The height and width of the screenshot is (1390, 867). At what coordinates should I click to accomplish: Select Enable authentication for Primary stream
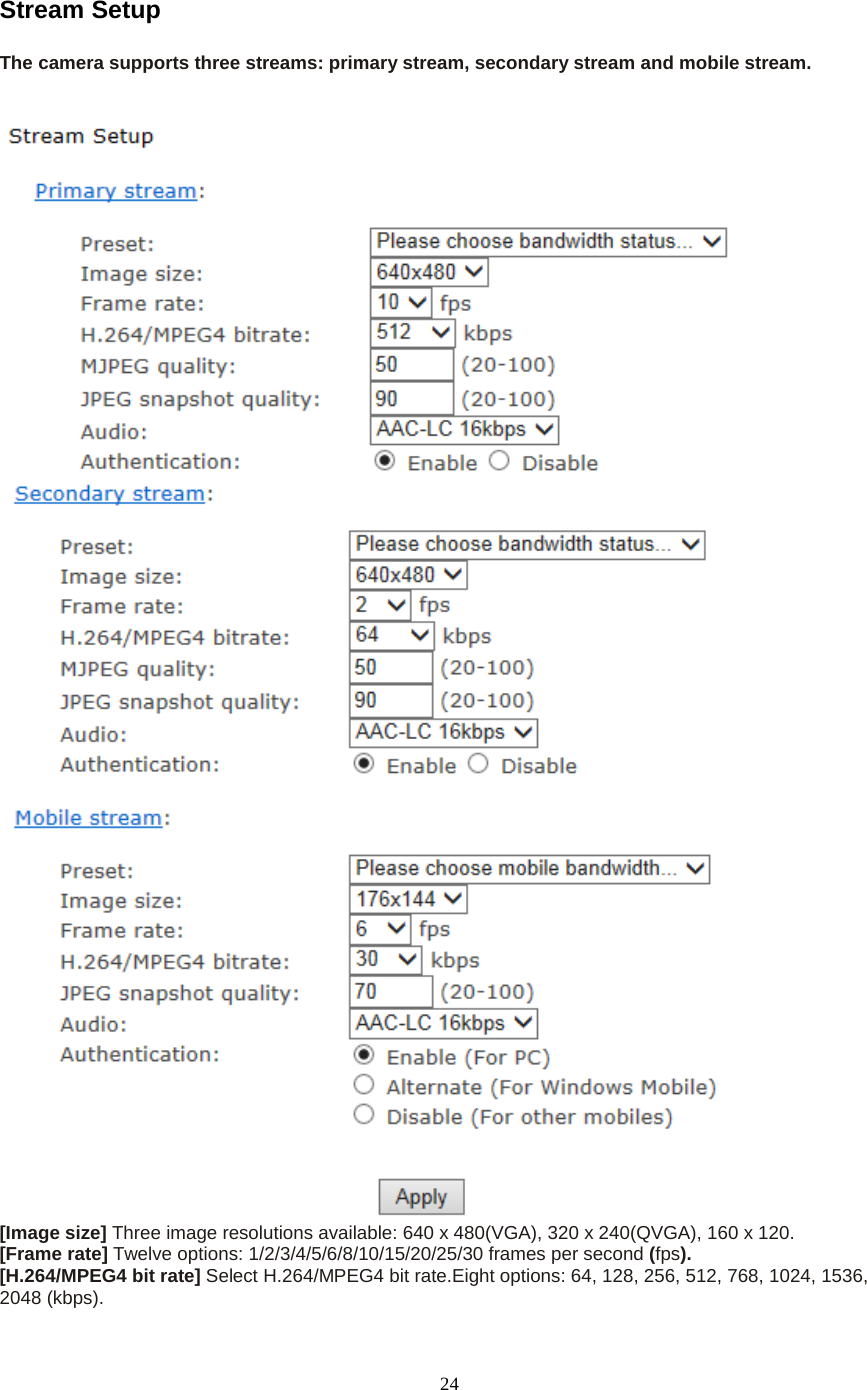click(384, 461)
